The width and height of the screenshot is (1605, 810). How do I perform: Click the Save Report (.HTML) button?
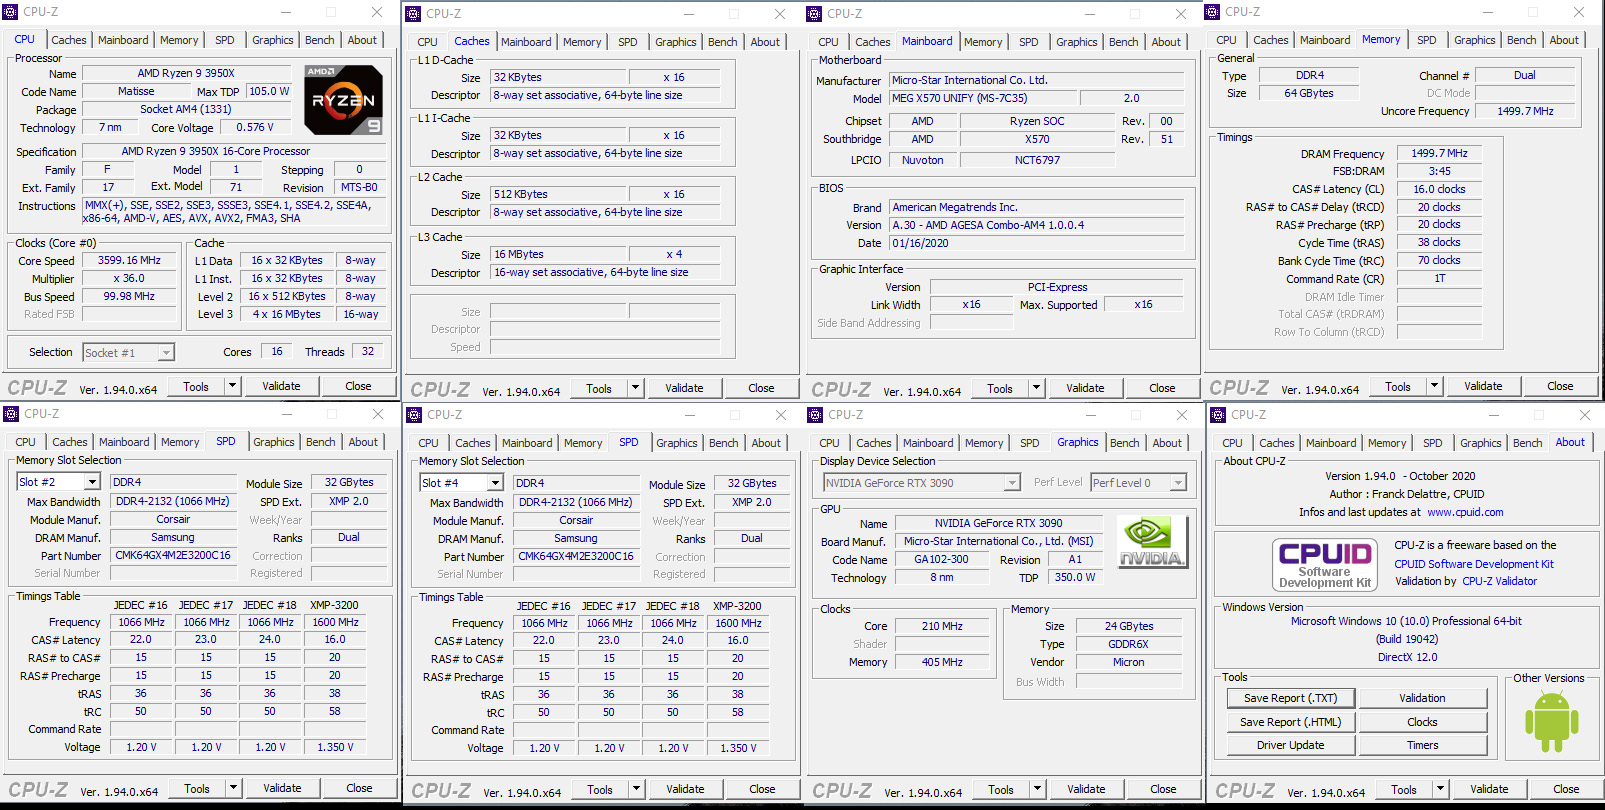(x=1291, y=722)
